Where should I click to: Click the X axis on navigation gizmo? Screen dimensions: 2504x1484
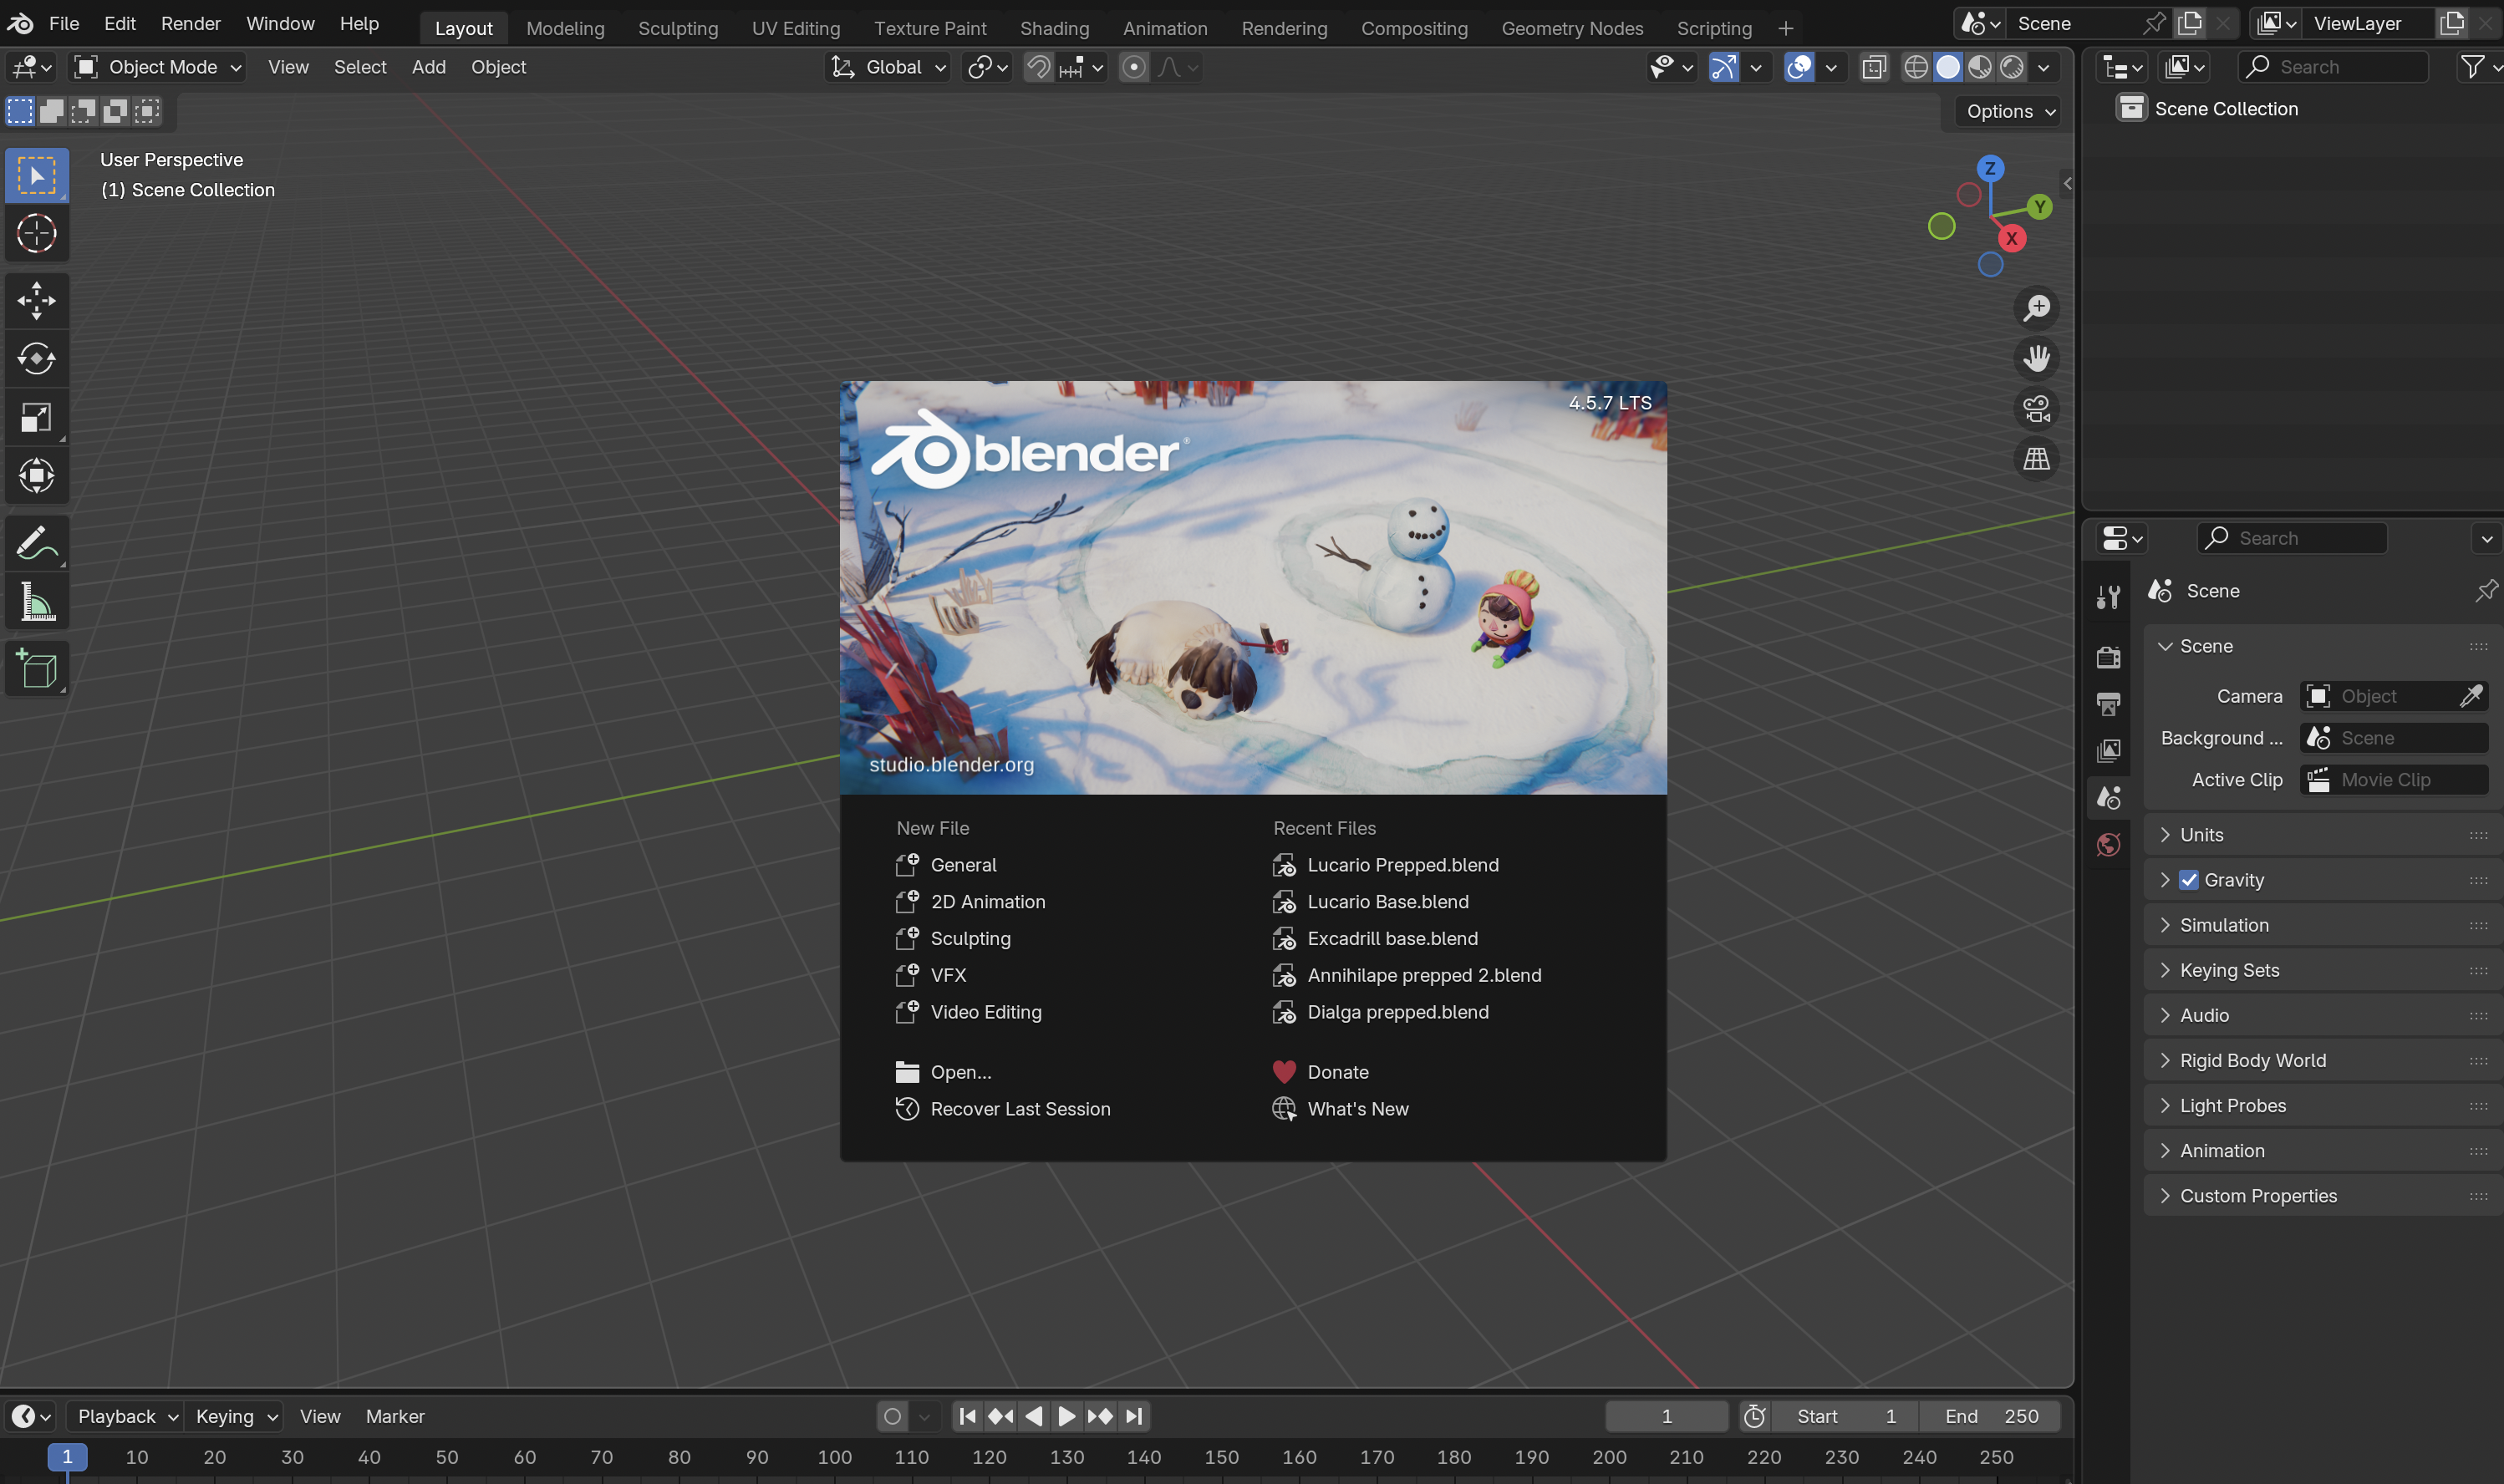coord(2011,238)
